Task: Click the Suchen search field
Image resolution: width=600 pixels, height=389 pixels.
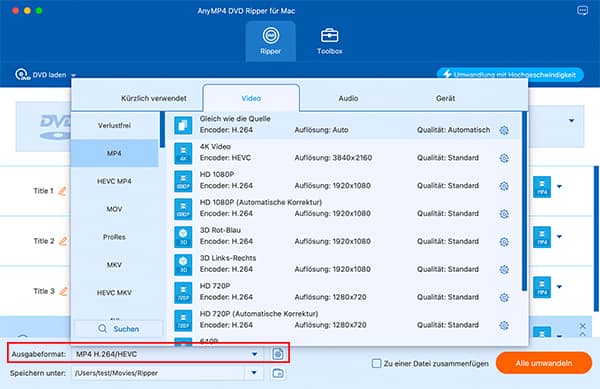Action: tap(118, 329)
